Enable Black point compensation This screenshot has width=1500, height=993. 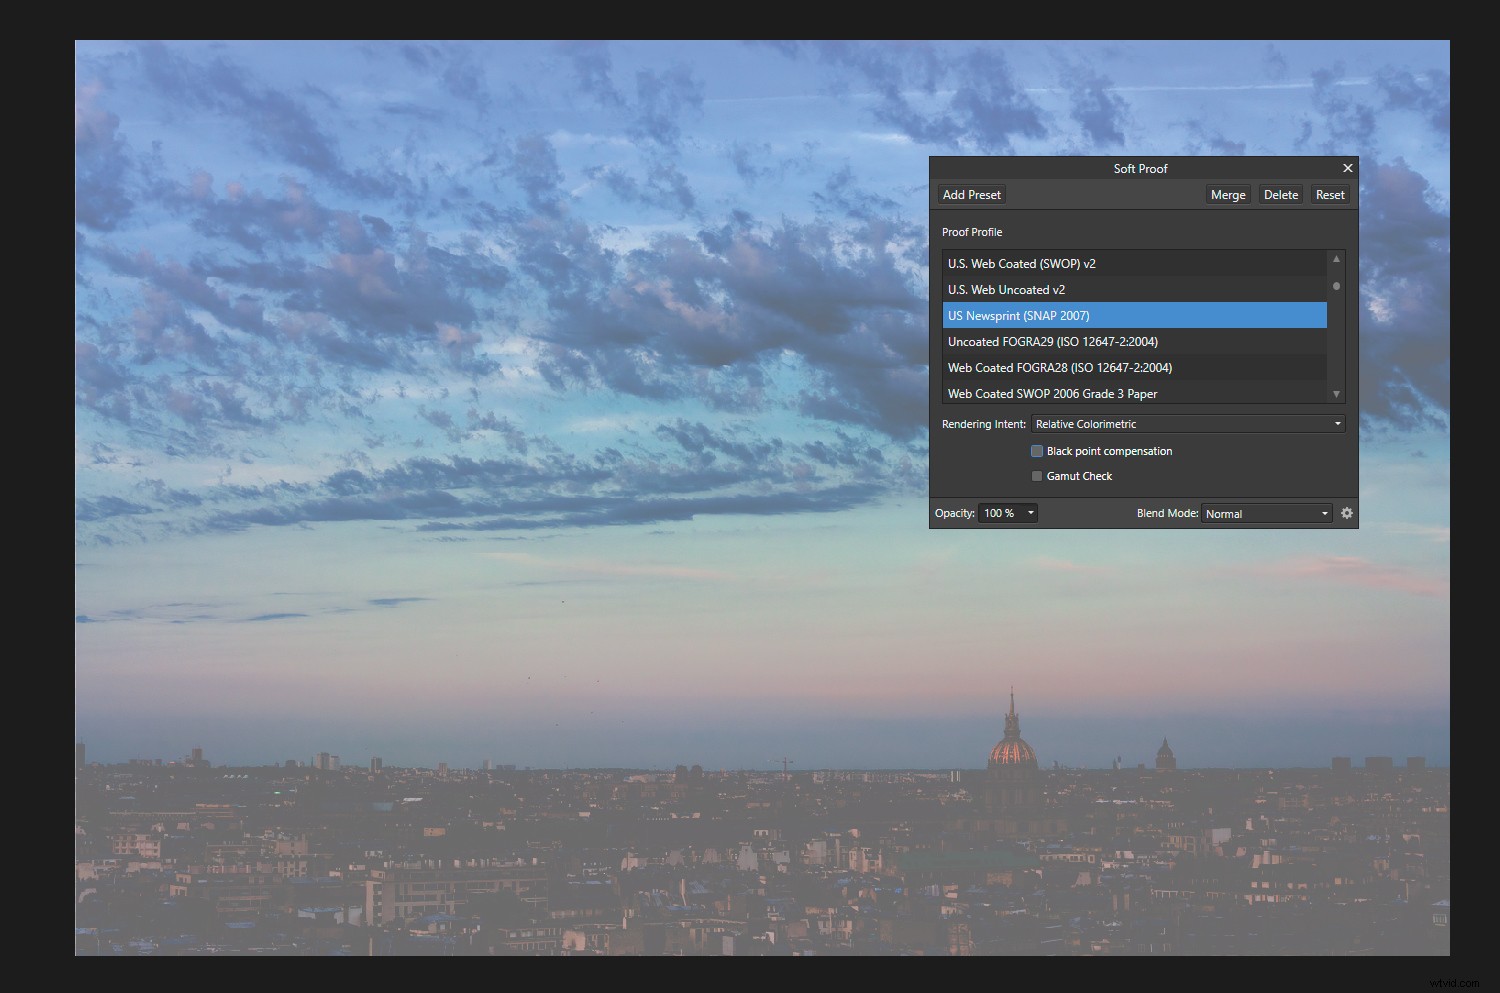pyautogui.click(x=1036, y=451)
